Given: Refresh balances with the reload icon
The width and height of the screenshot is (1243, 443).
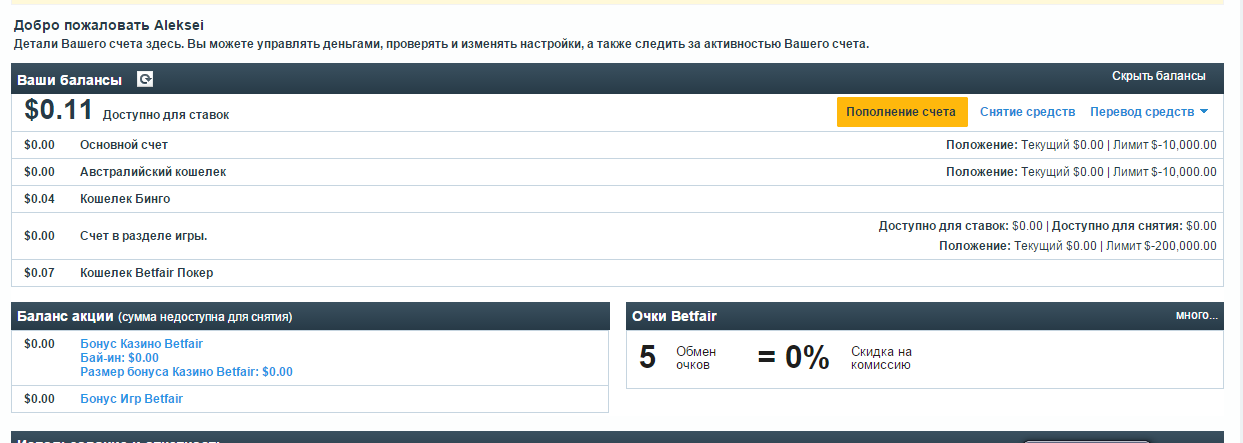Looking at the screenshot, I should [145, 79].
